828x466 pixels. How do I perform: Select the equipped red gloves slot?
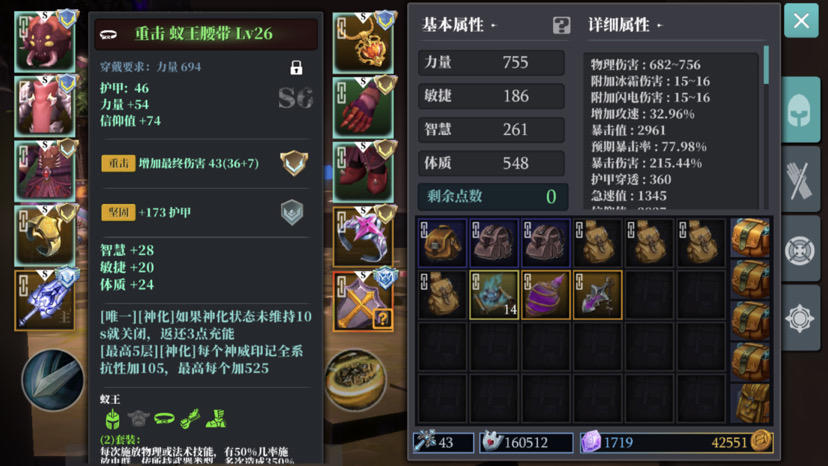tap(363, 108)
